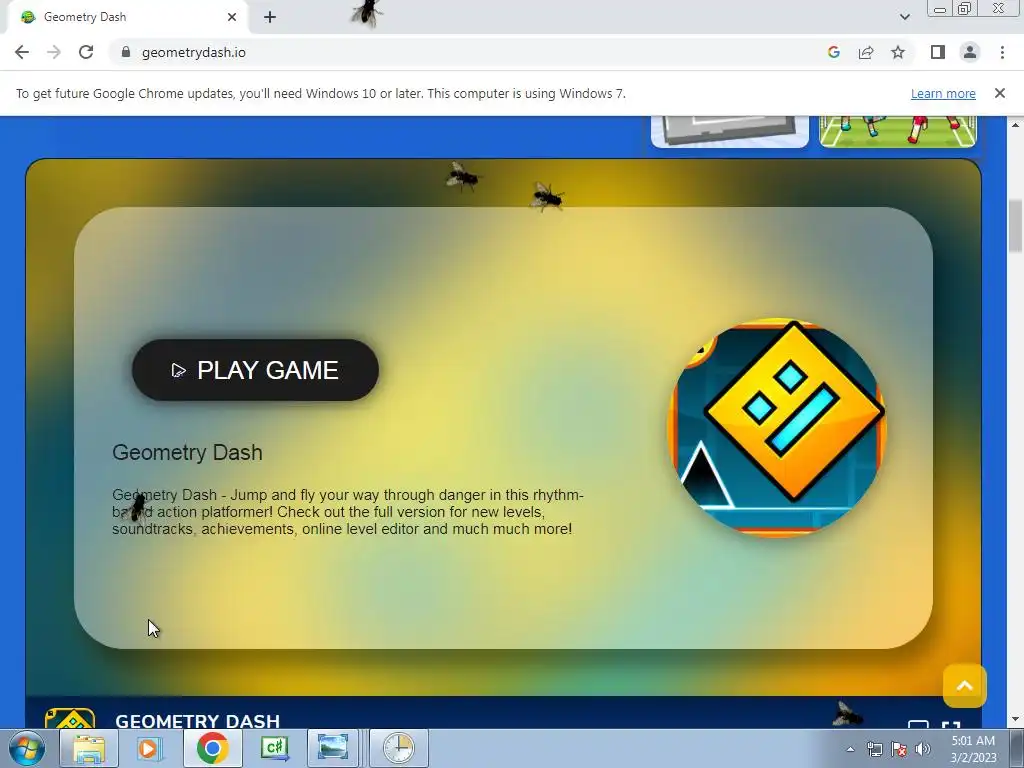Viewport: 1024px width, 768px height.
Task: Click the Chrome taskbar icon
Action: coord(212,748)
